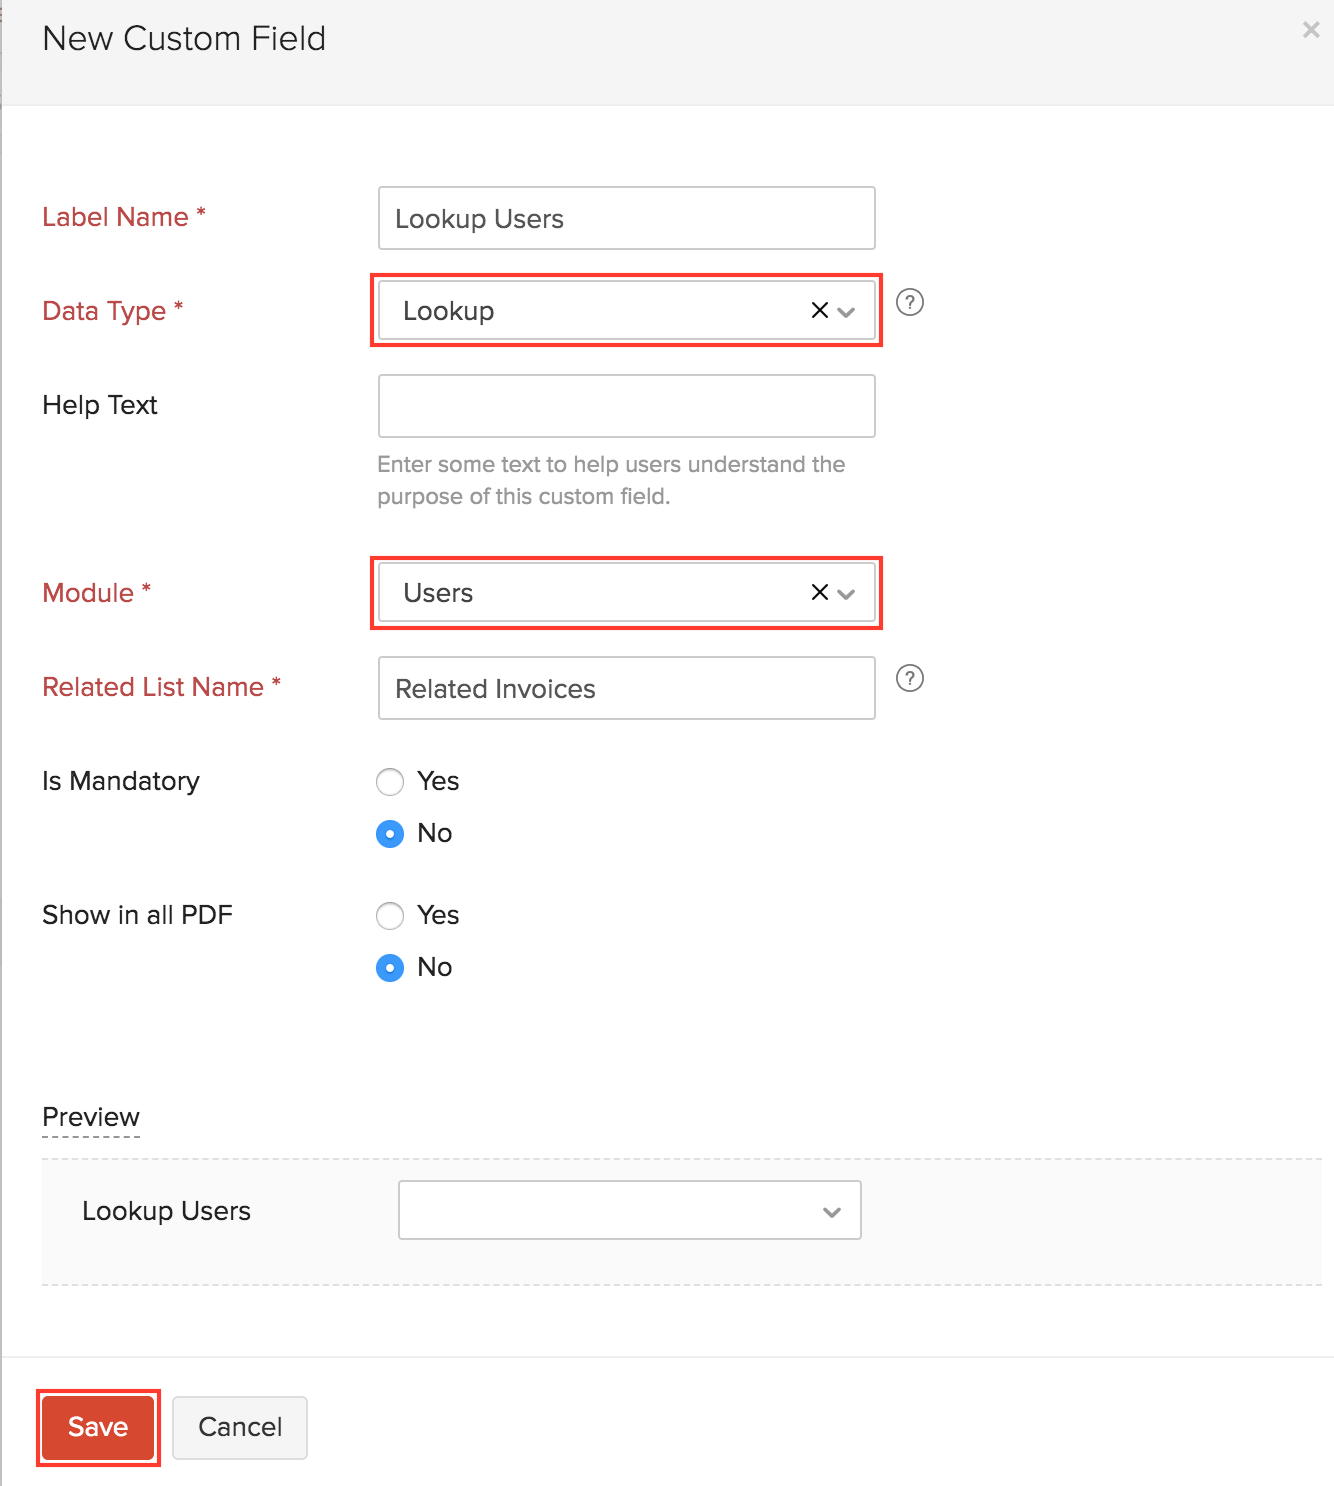1334x1486 pixels.
Task: Select Yes for Show in all PDF
Action: [390, 916]
